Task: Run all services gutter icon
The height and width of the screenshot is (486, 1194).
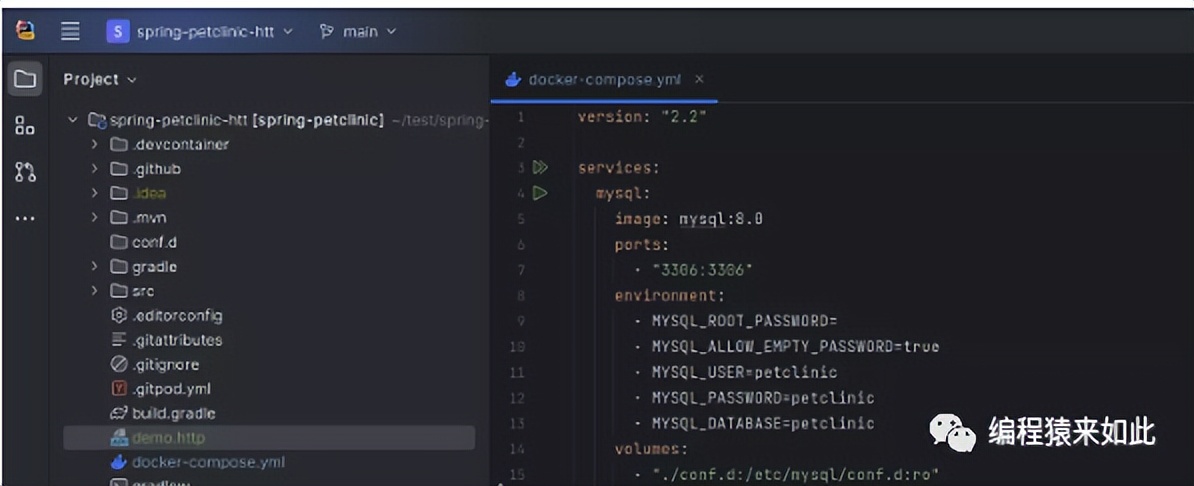Action: point(540,167)
